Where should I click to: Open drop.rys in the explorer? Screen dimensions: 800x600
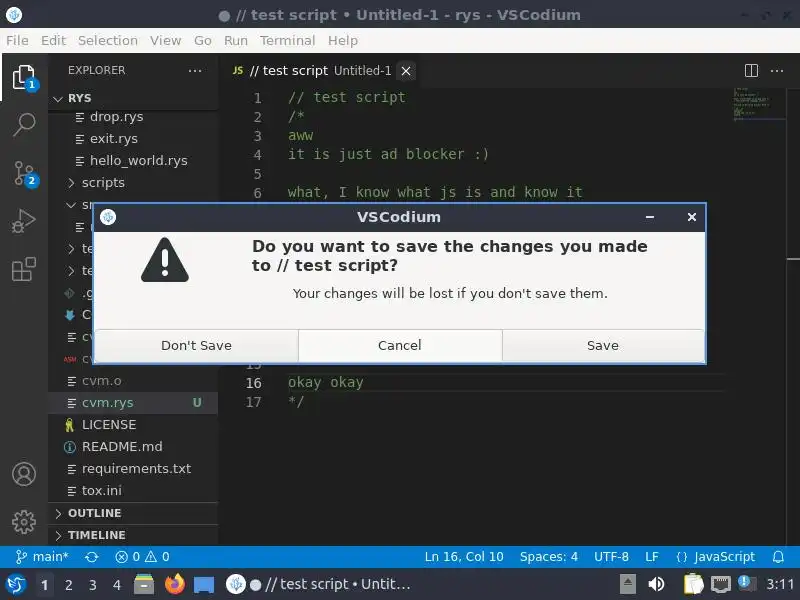[x=134, y=117]
